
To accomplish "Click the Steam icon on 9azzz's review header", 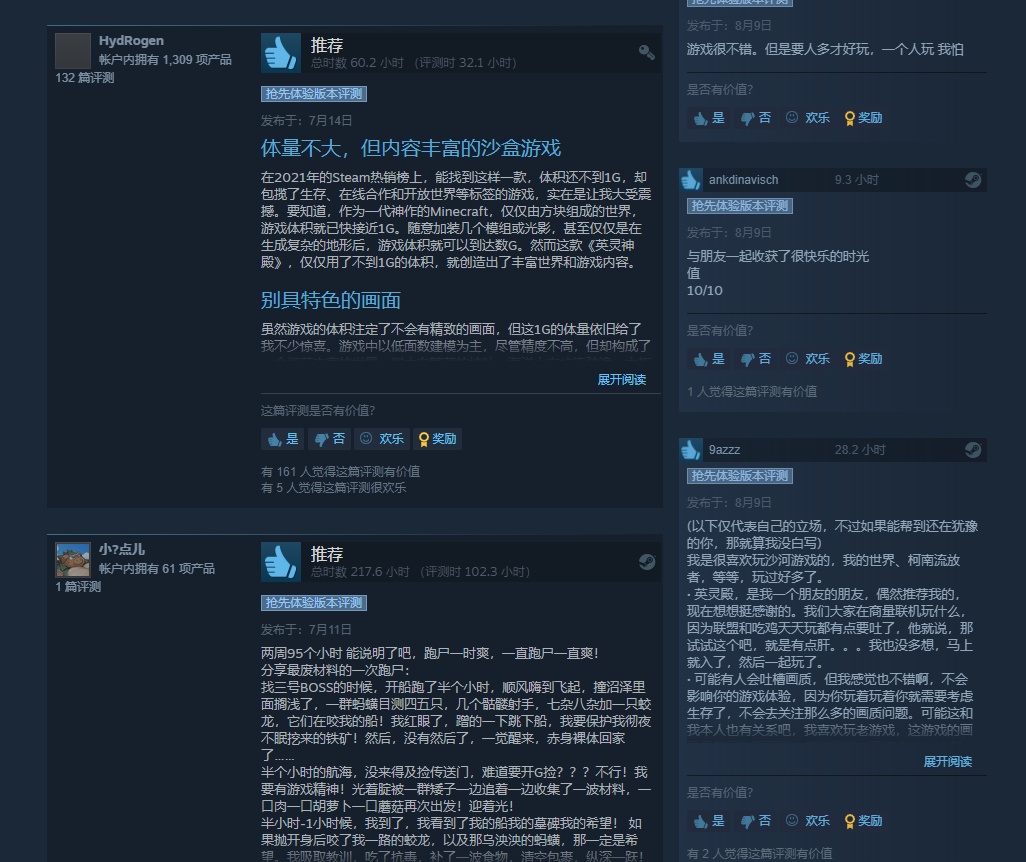I will point(973,450).
